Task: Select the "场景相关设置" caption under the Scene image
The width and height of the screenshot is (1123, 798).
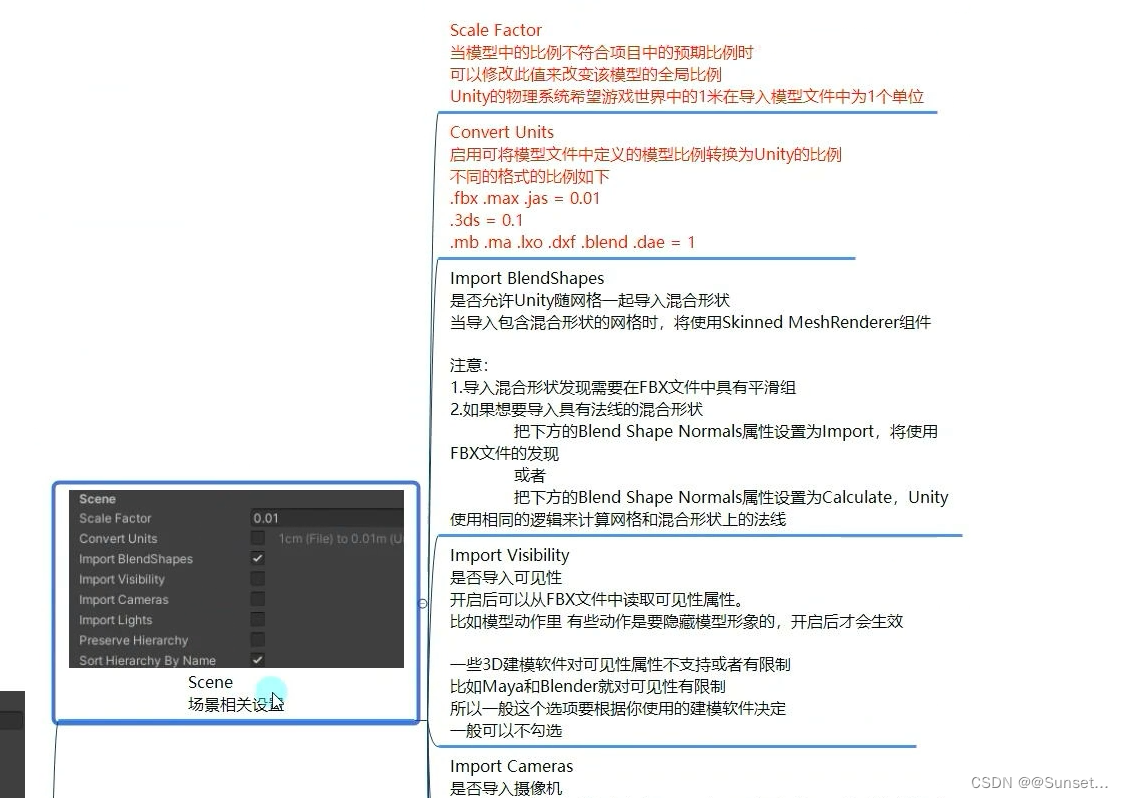Action: (x=236, y=704)
